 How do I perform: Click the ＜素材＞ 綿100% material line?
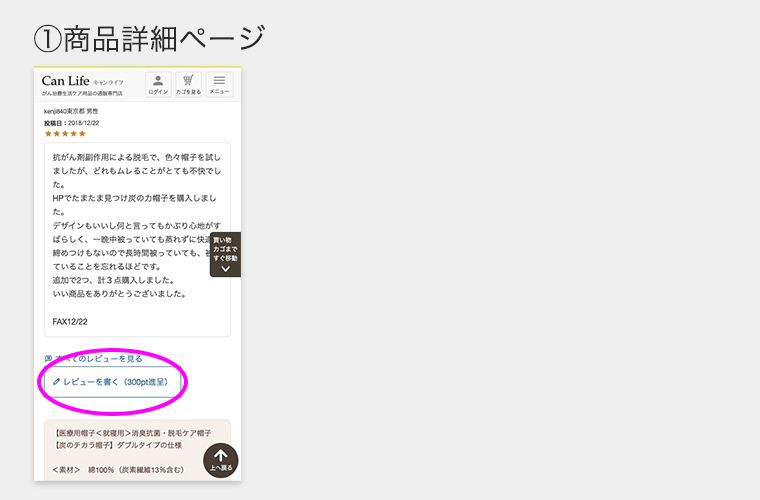[118, 469]
